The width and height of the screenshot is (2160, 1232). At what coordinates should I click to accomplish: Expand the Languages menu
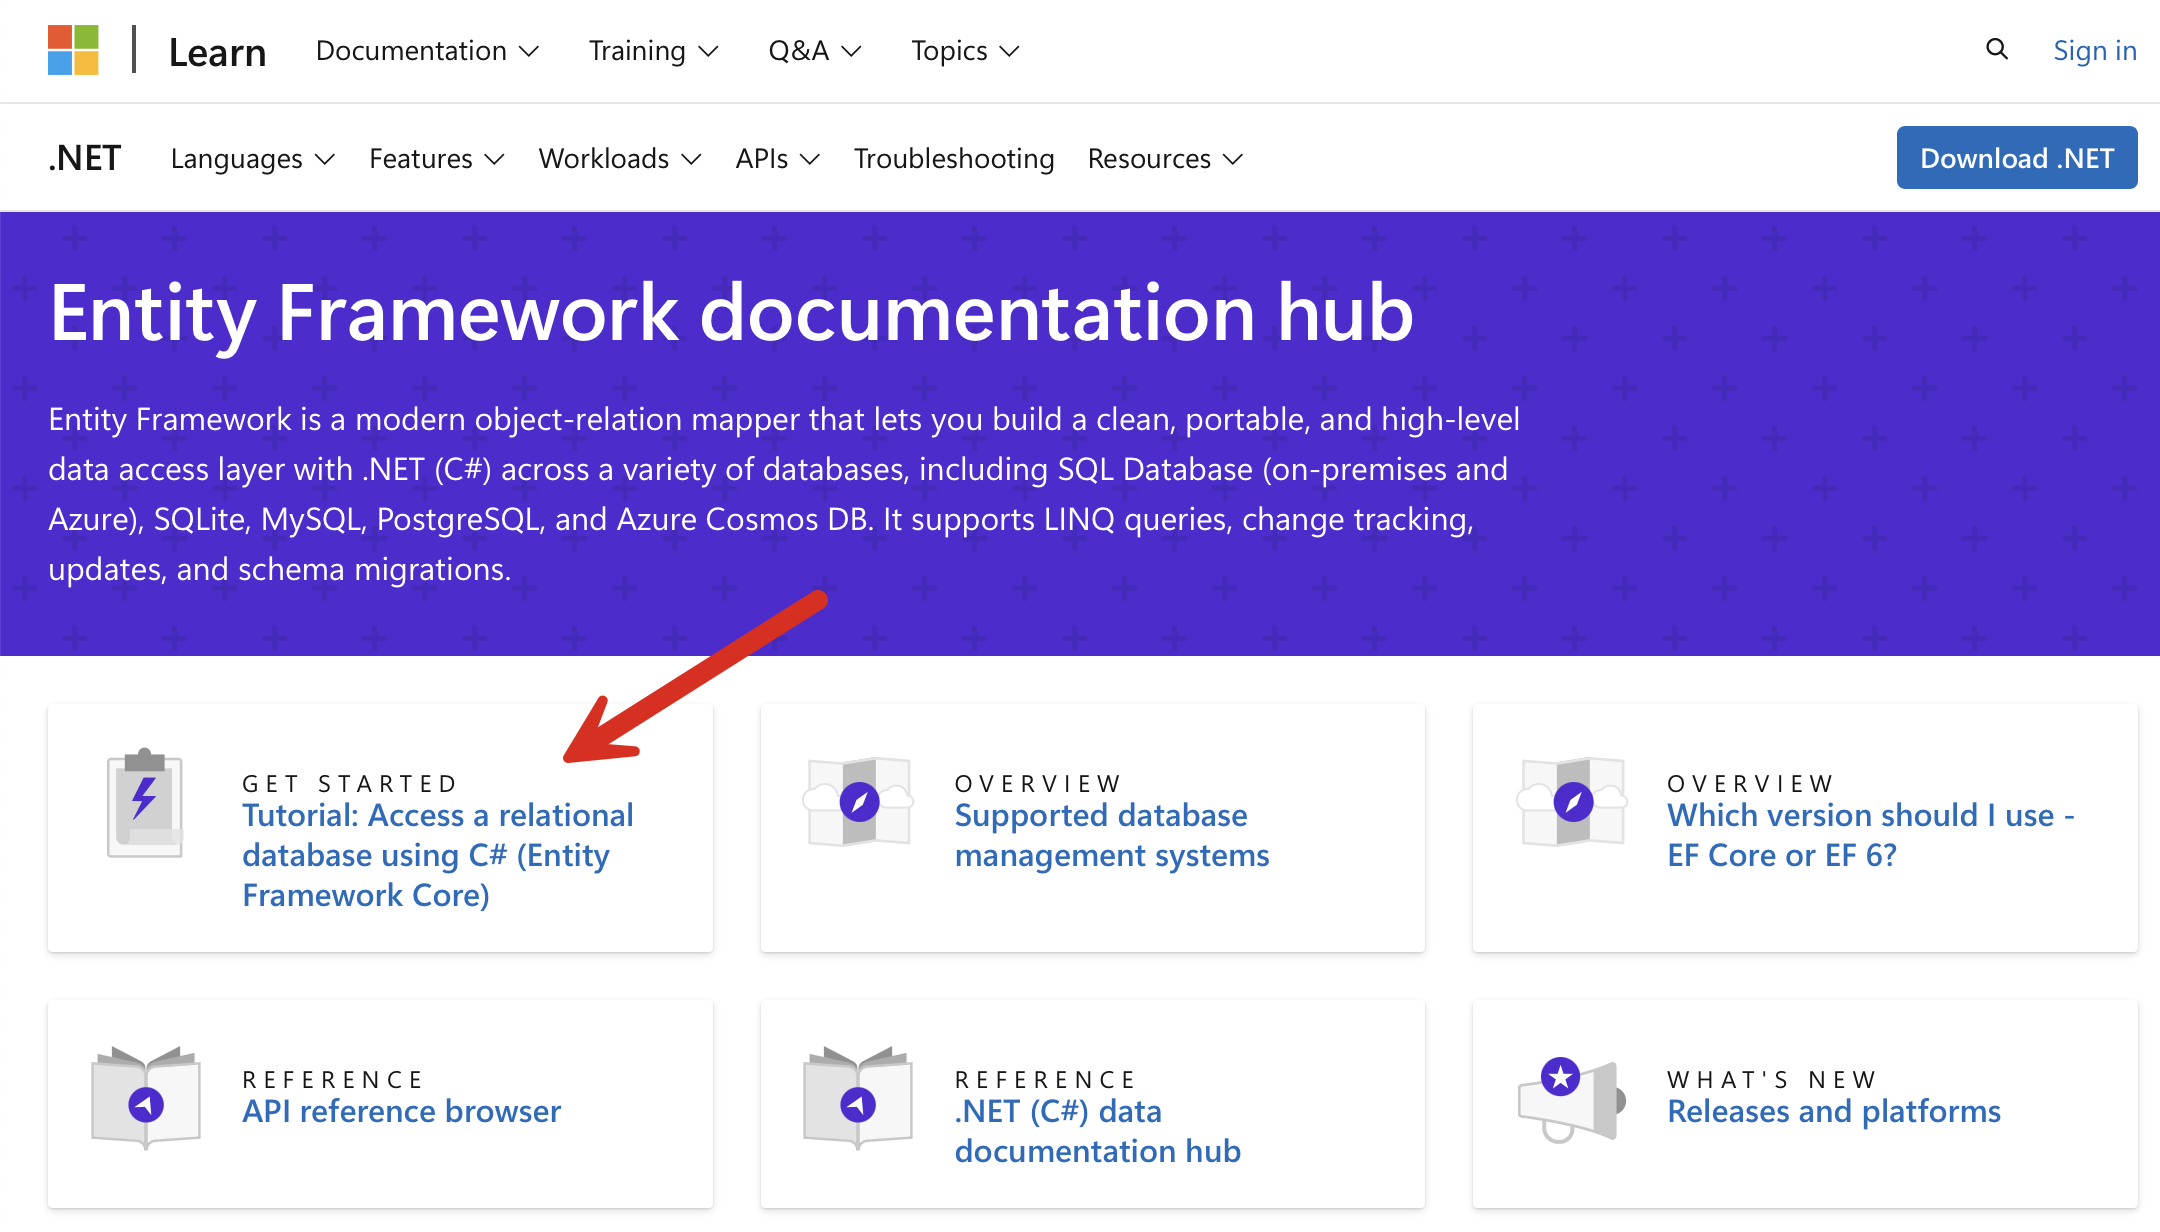click(x=252, y=159)
